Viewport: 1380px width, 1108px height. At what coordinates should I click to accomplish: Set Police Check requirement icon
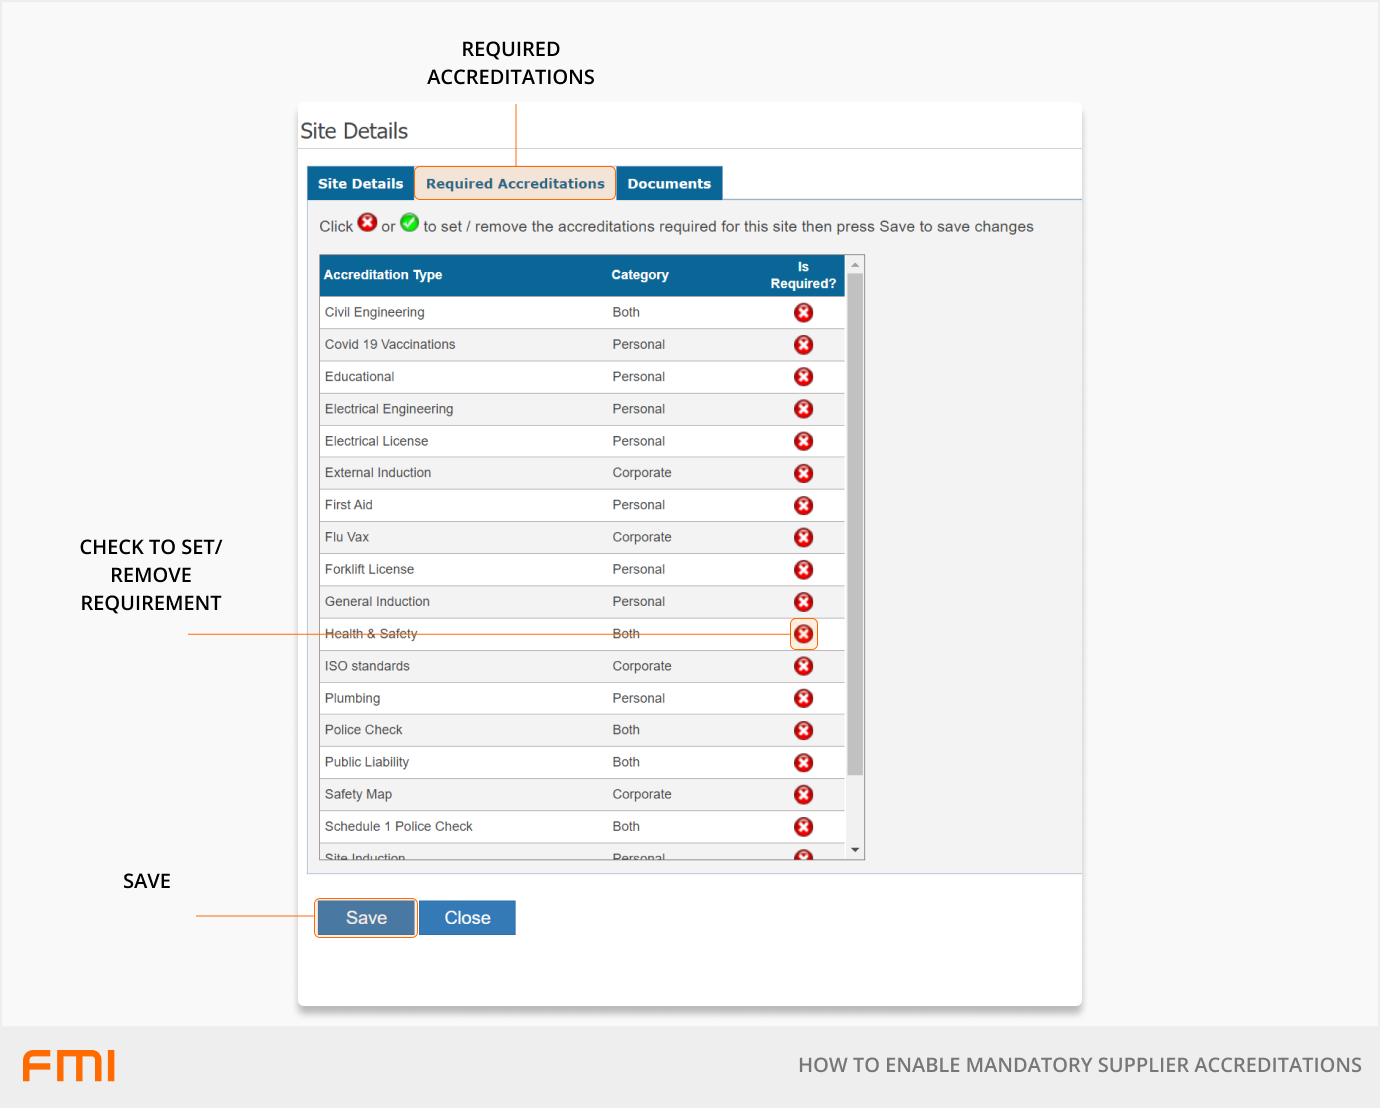[803, 730]
